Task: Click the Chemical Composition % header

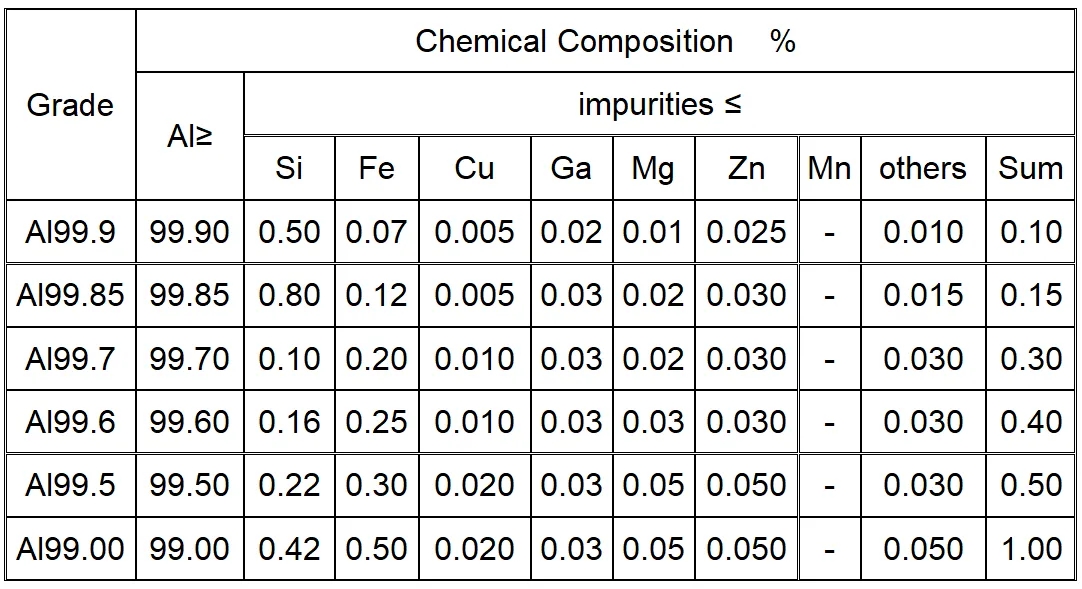Action: [x=605, y=42]
